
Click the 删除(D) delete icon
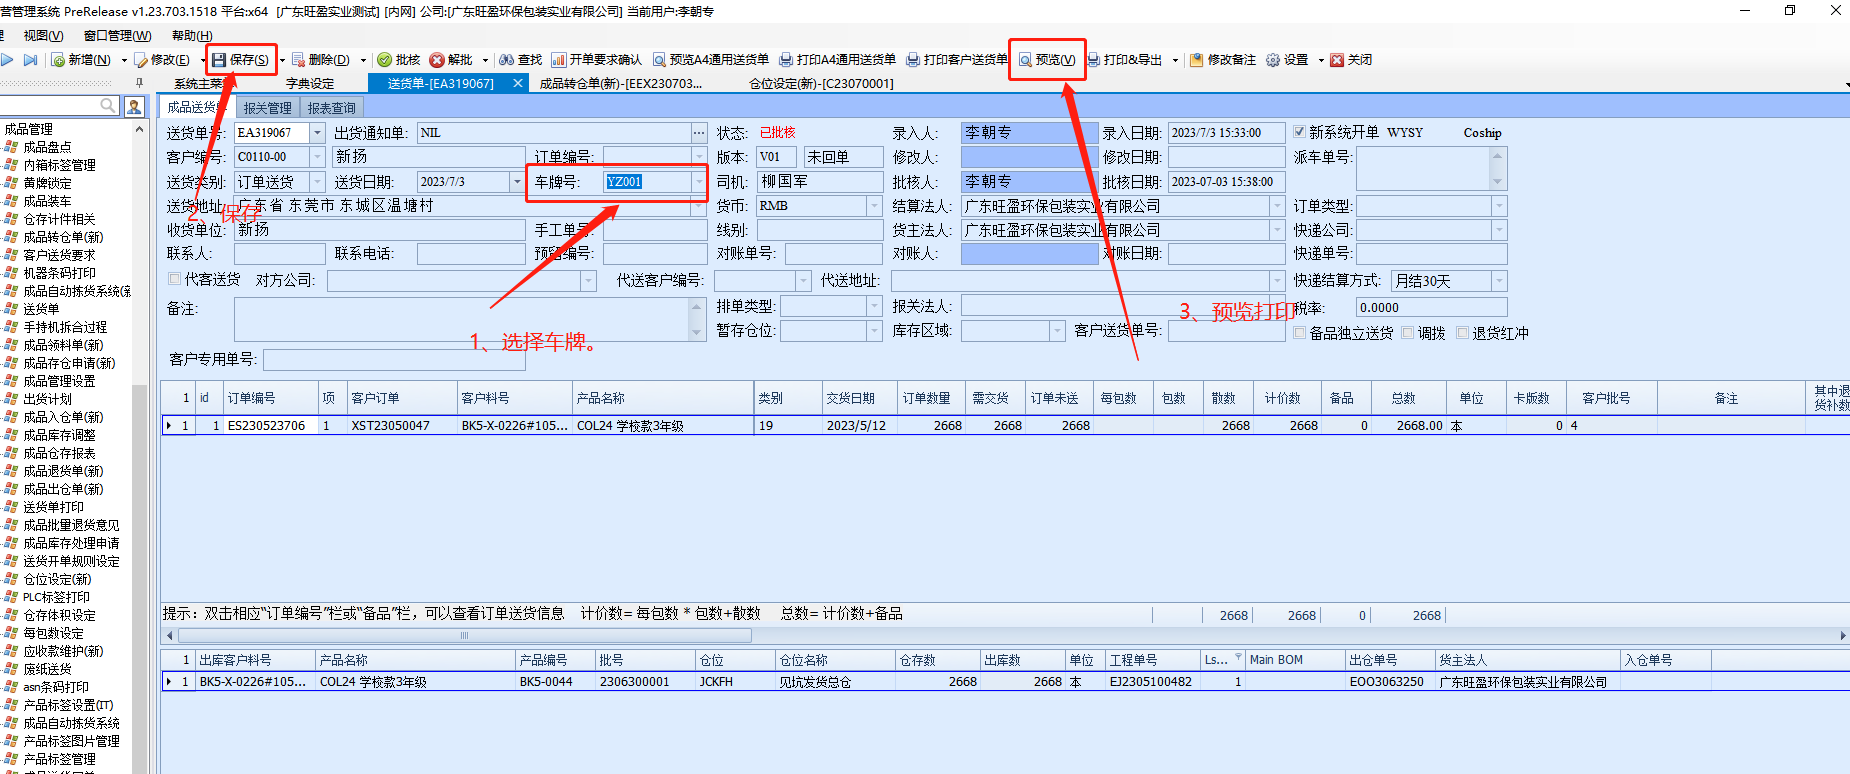pos(298,60)
